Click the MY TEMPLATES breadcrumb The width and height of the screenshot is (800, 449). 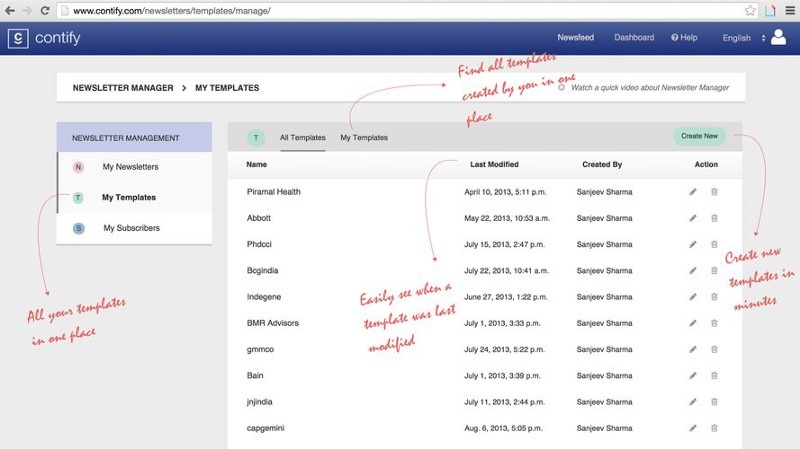(x=227, y=88)
